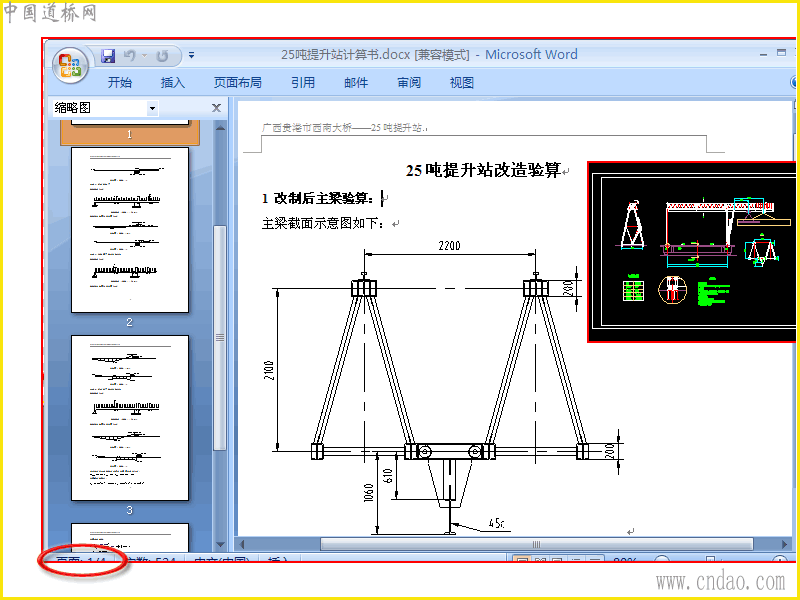Open the 引用 ribbon tab
Image resolution: width=800 pixels, height=600 pixels.
(303, 82)
